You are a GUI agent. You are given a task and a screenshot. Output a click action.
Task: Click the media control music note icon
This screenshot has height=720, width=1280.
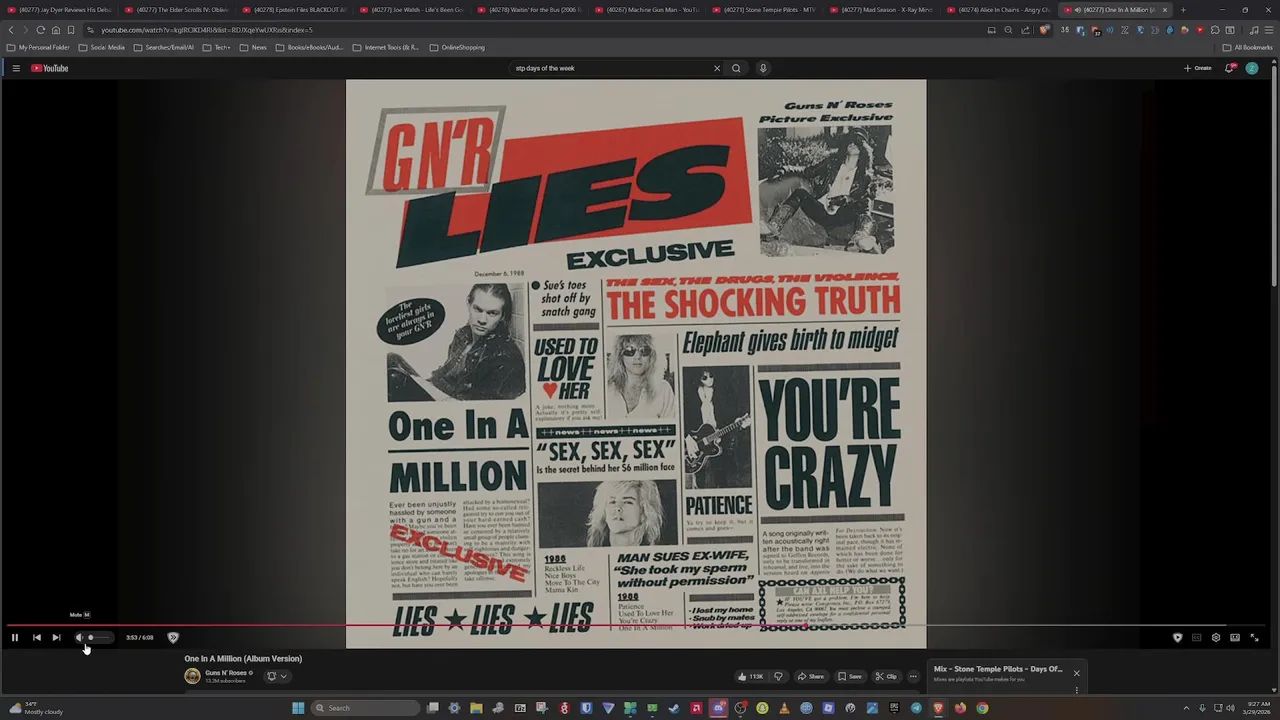pos(1254,30)
